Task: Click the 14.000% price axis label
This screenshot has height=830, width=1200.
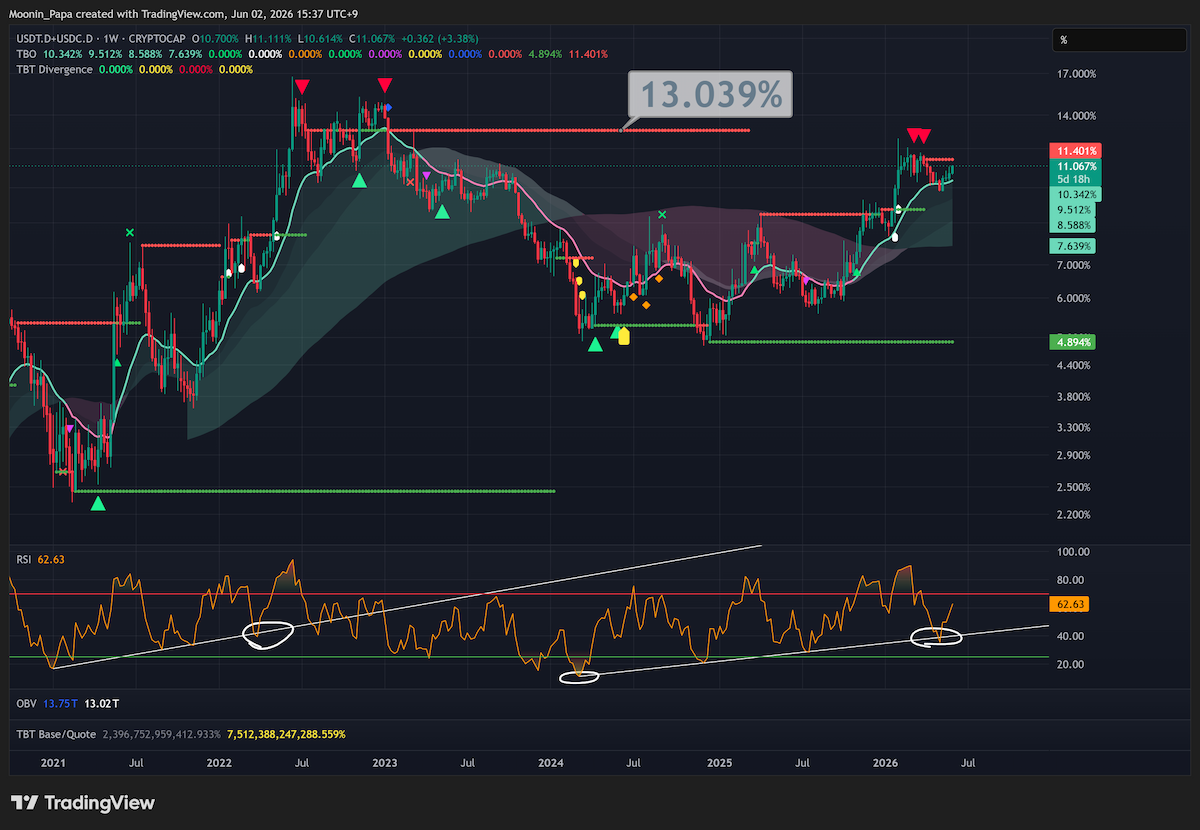Action: tap(1077, 116)
